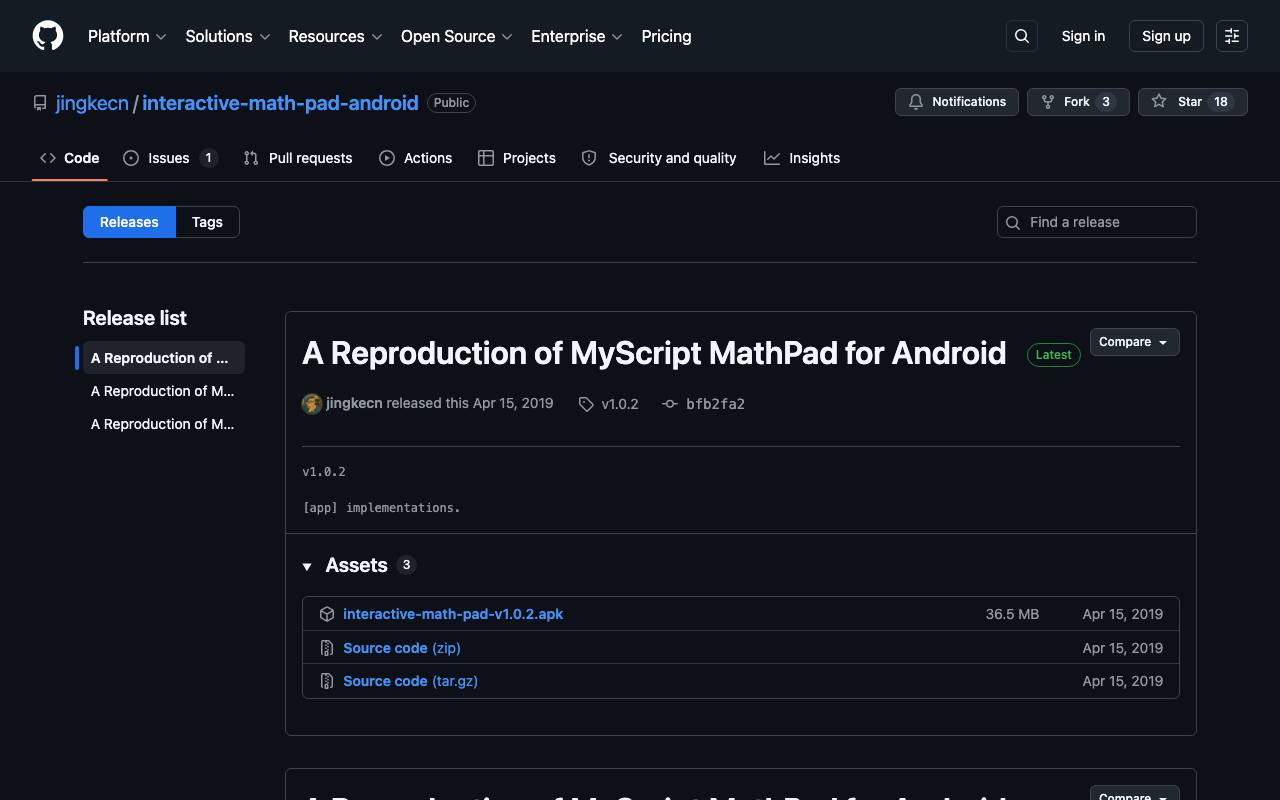Open the Compare dropdown for v1.0.2
1280x800 pixels.
pyautogui.click(x=1135, y=342)
